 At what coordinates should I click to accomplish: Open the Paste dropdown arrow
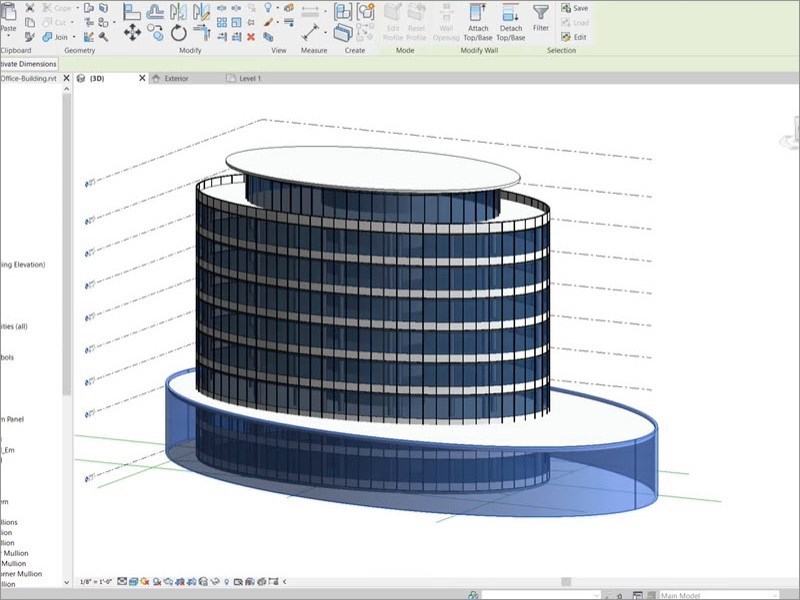click(8, 36)
